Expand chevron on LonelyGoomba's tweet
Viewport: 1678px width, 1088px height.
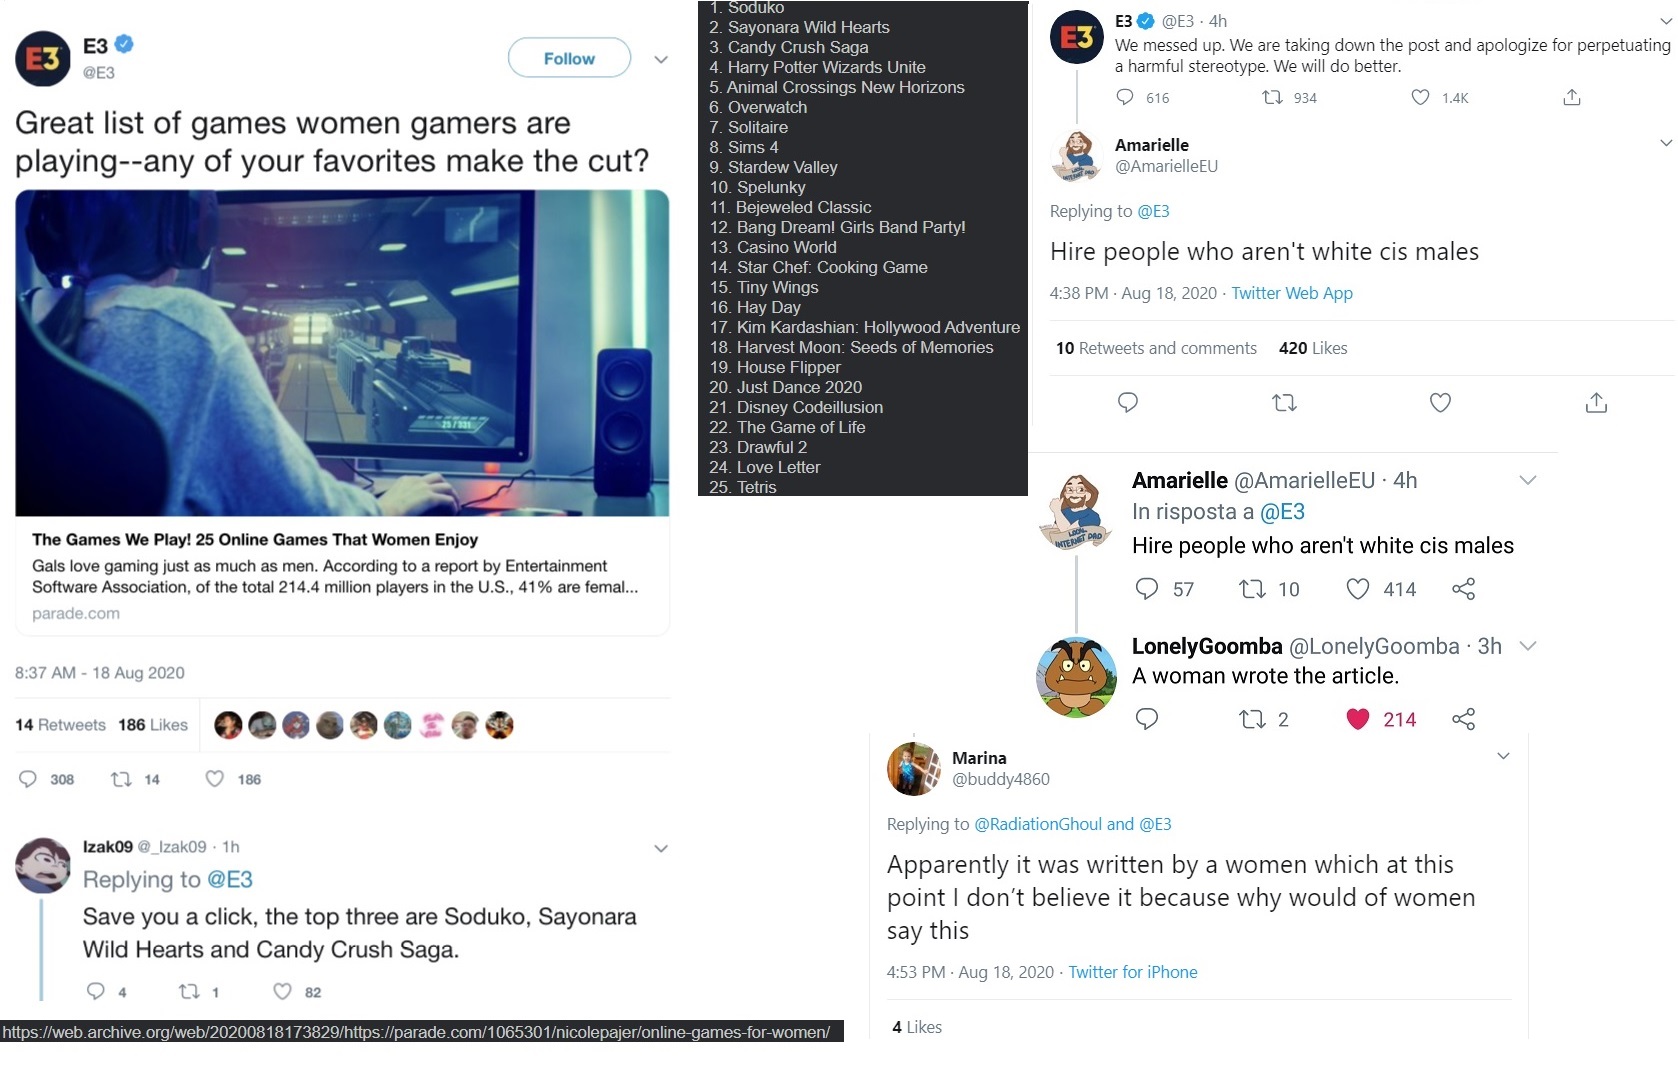click(1527, 646)
